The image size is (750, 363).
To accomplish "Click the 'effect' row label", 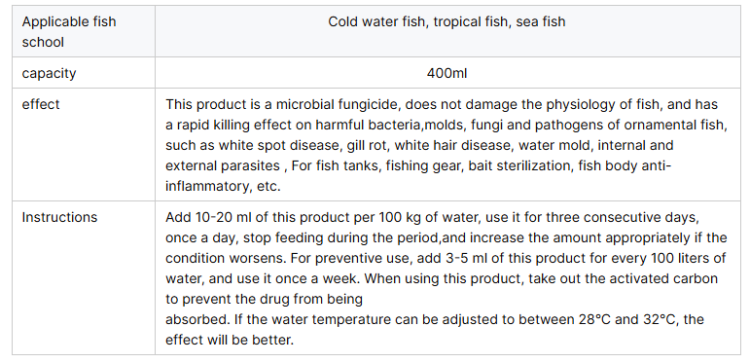I will click(41, 104).
